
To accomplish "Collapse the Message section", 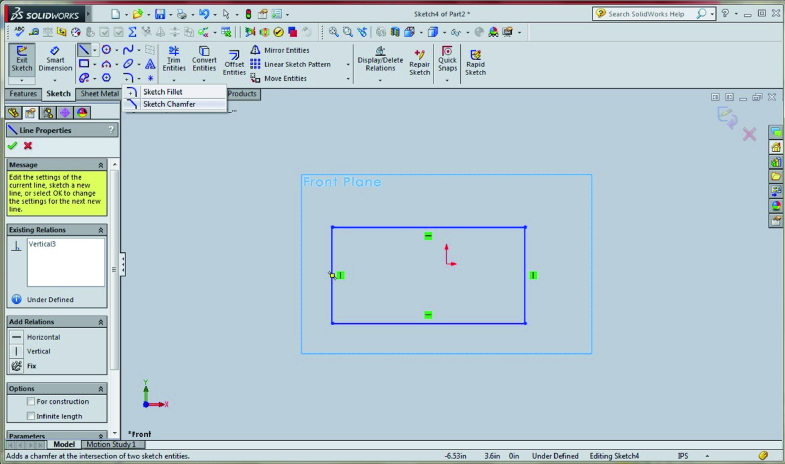I will coord(101,165).
